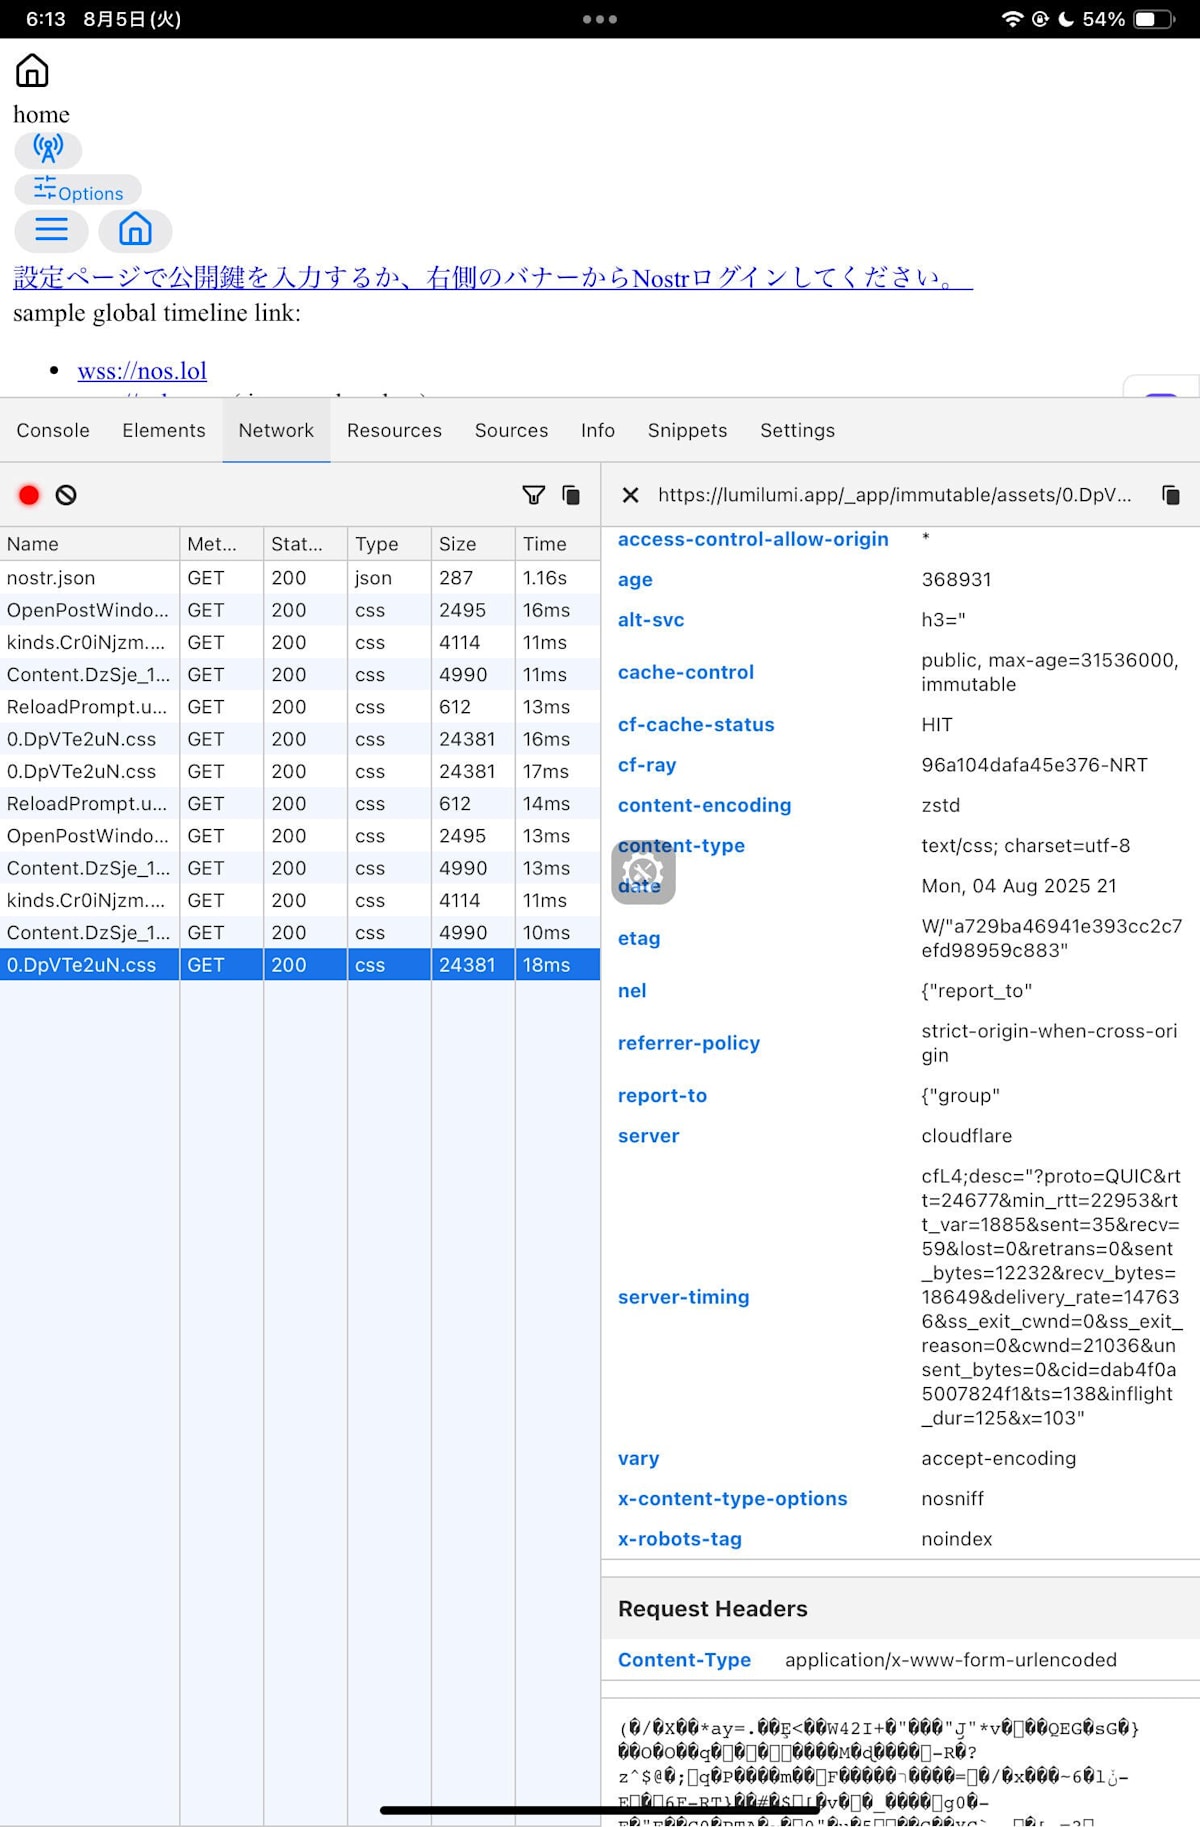Viewport: 1200px width, 1827px height.
Task: Click the Size column header
Action: (x=473, y=544)
